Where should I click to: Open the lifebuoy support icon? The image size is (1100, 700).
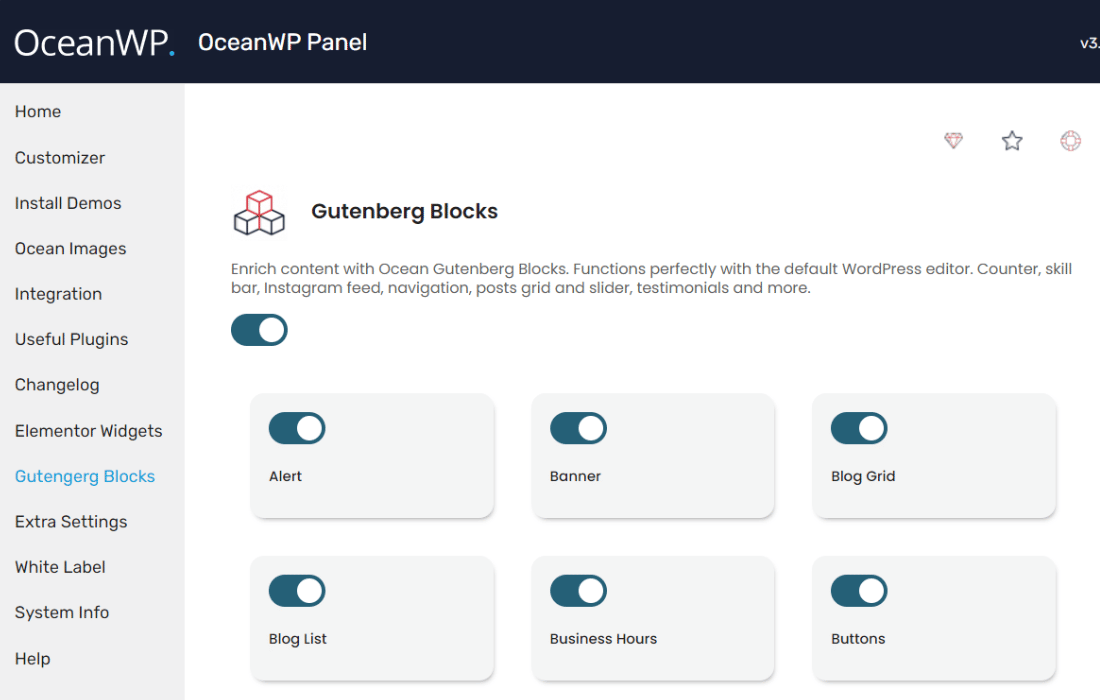tap(1071, 141)
